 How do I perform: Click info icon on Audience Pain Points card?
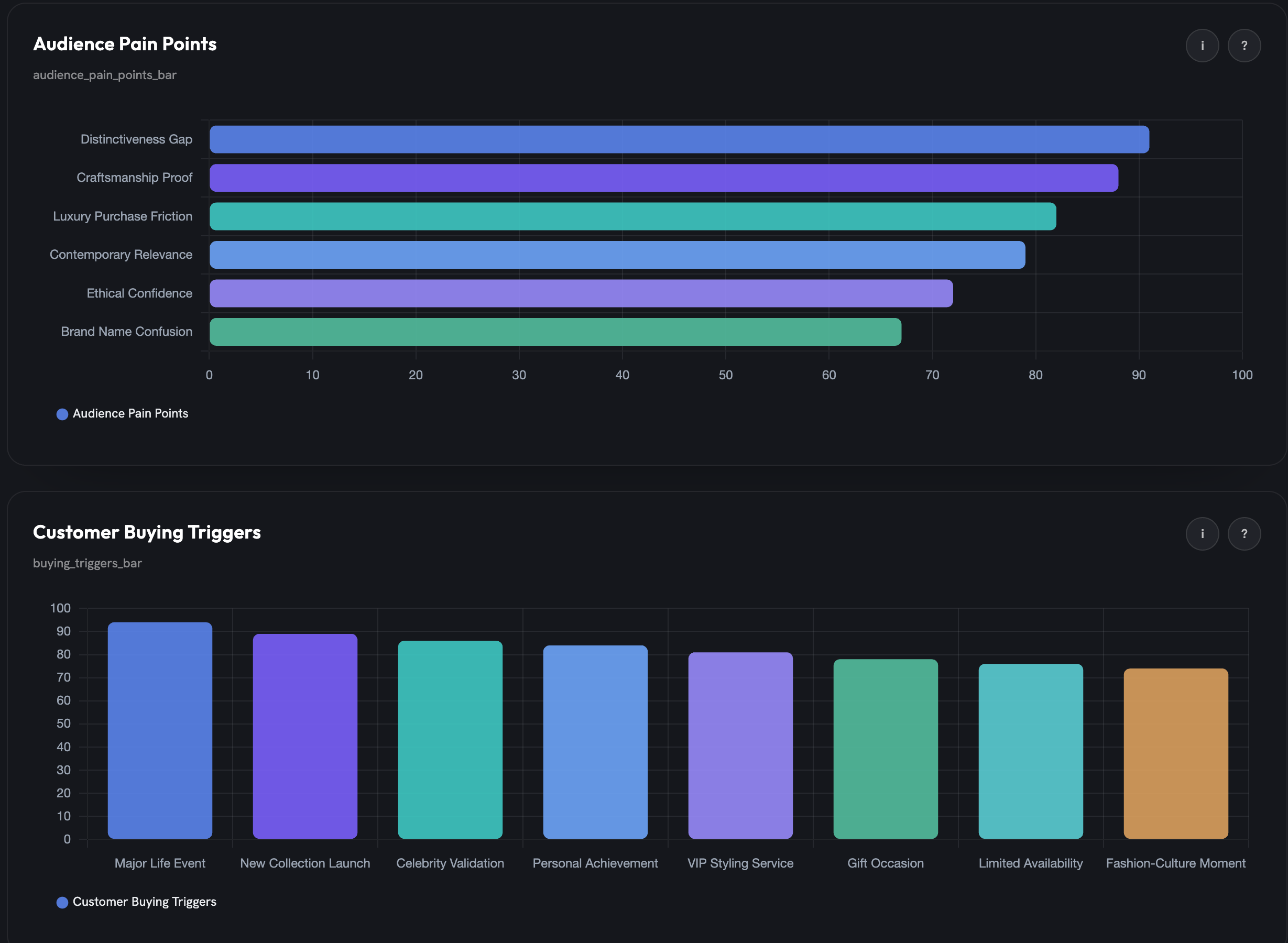1202,46
